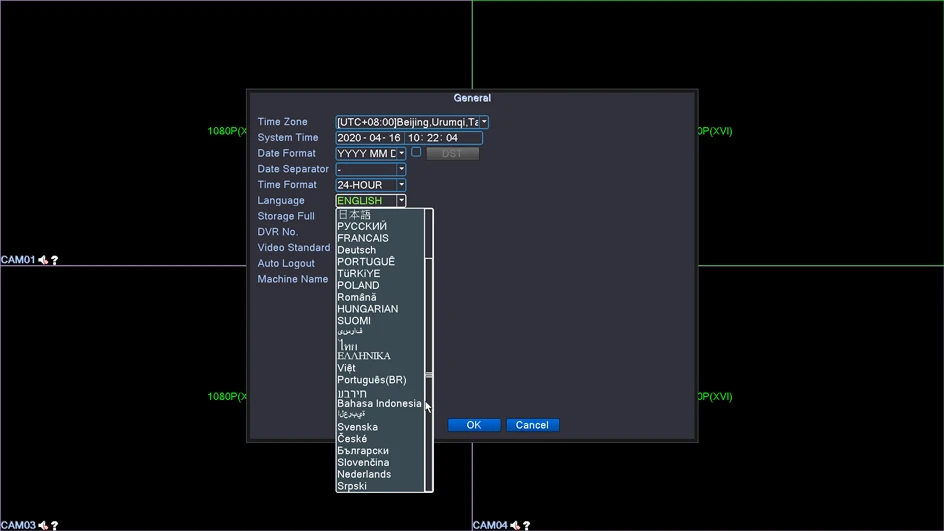
Task: Click CAM04 muted speaker icon
Action: coord(515,526)
